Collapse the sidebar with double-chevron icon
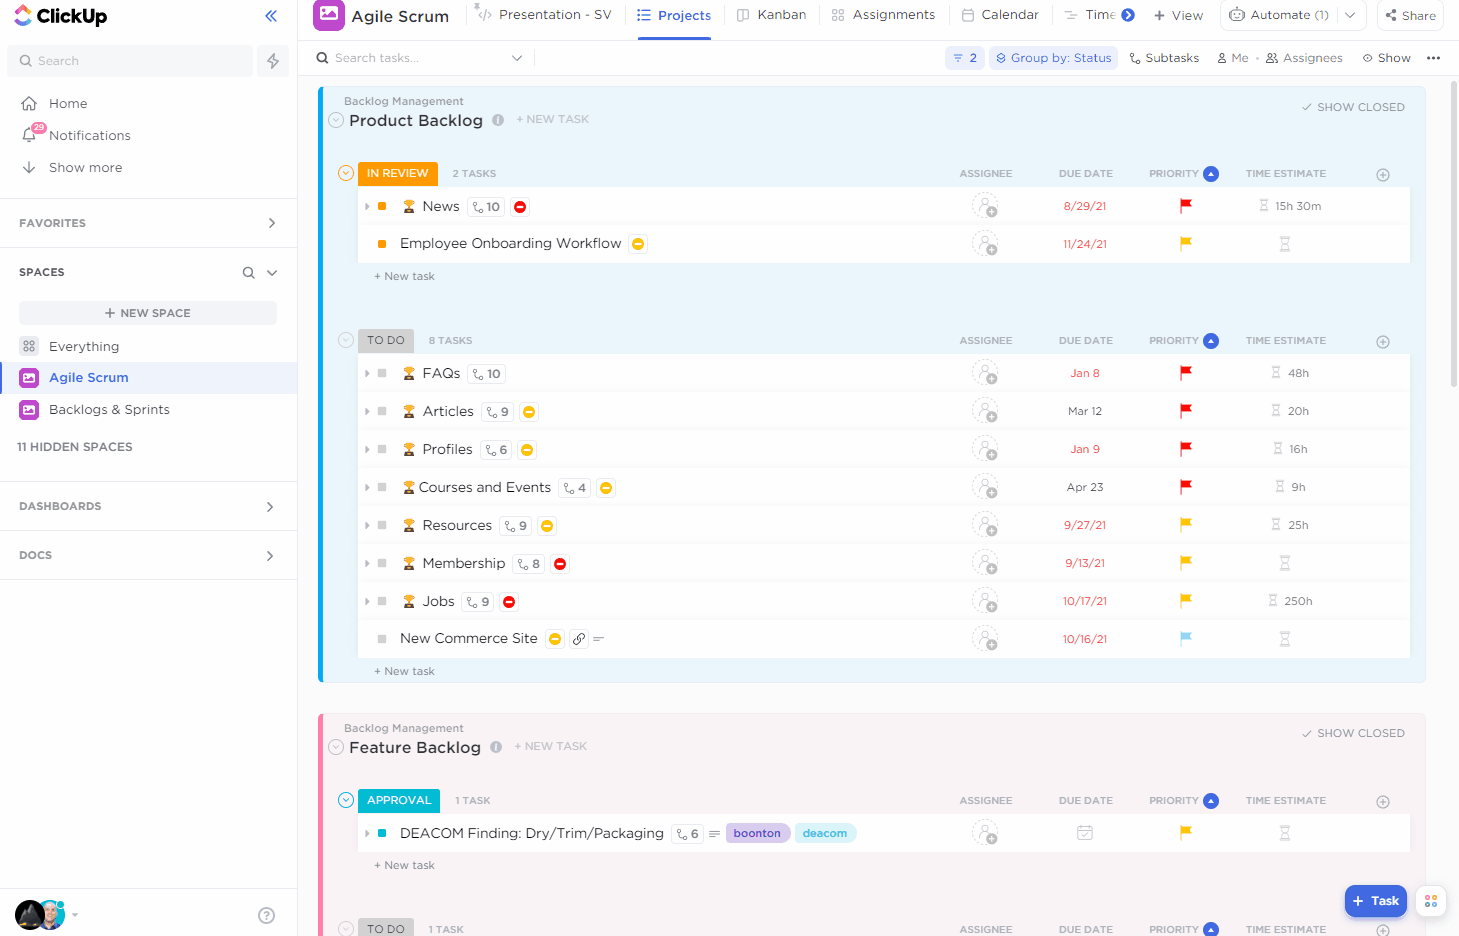 pos(271,16)
